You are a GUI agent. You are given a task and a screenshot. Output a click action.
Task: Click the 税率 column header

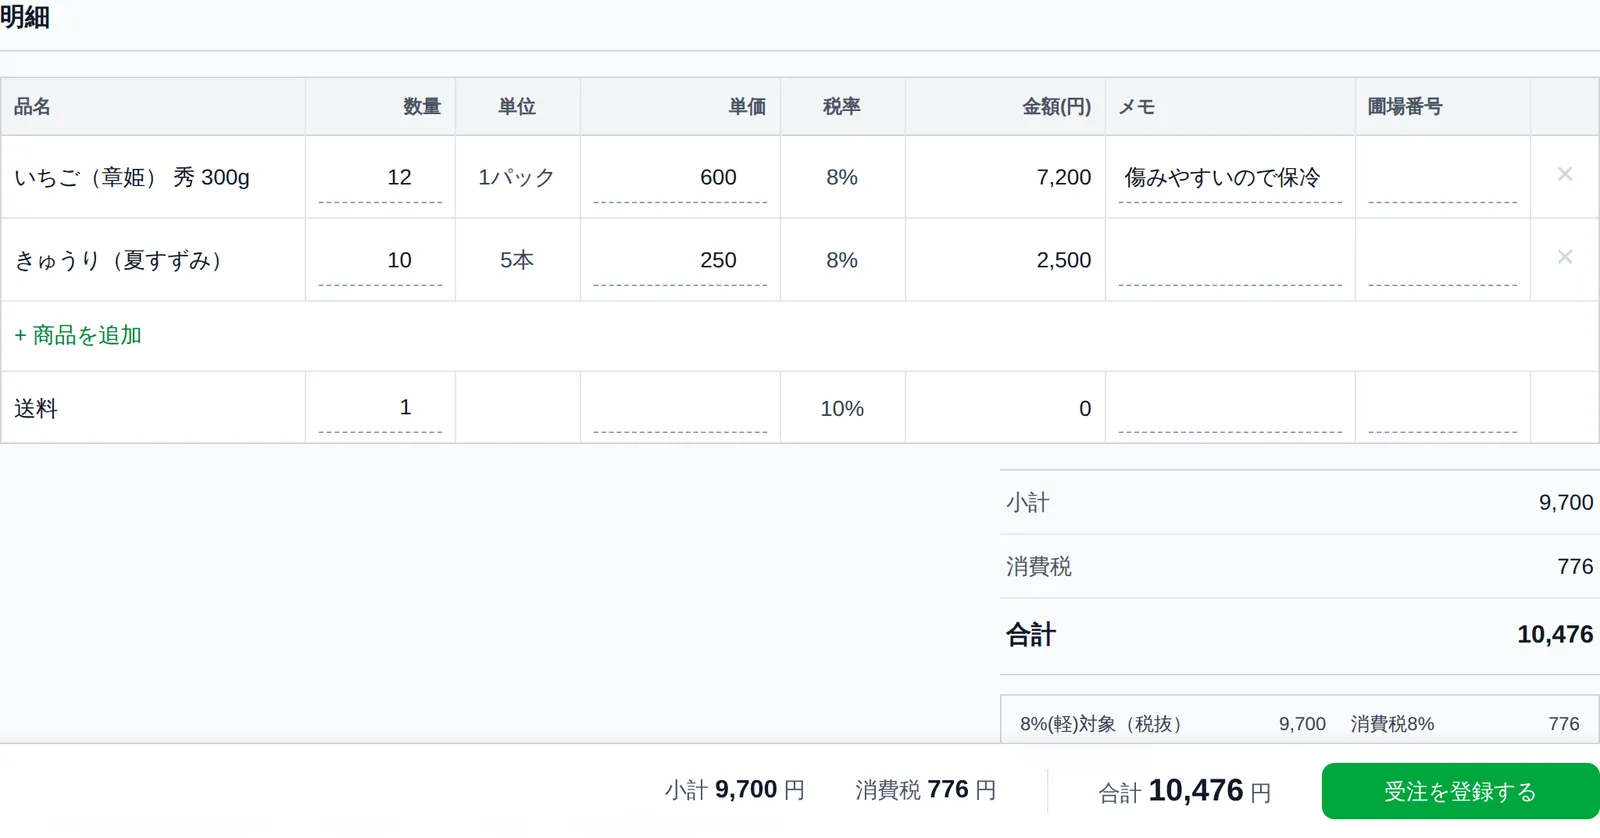842,106
